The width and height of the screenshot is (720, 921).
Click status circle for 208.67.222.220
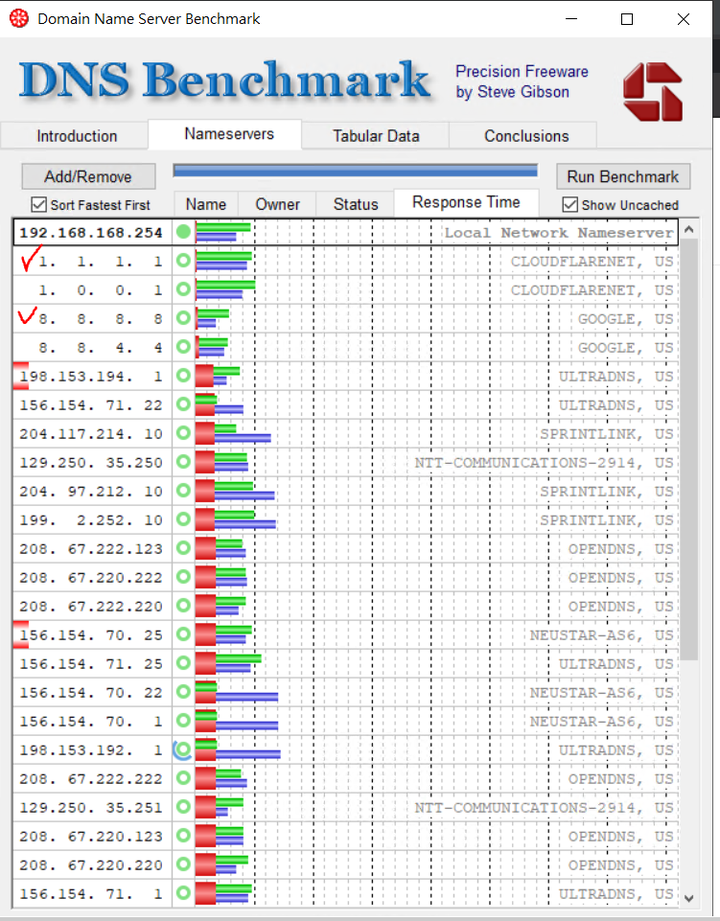tap(183, 606)
